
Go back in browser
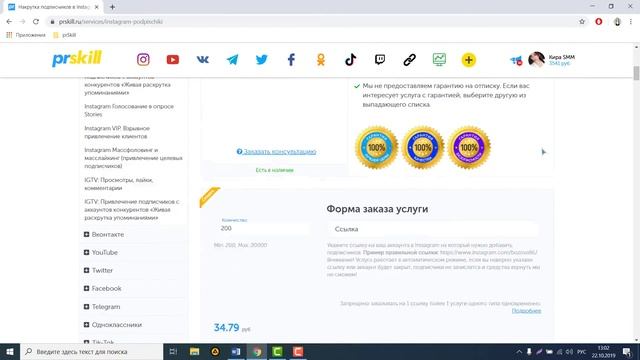pyautogui.click(x=9, y=22)
